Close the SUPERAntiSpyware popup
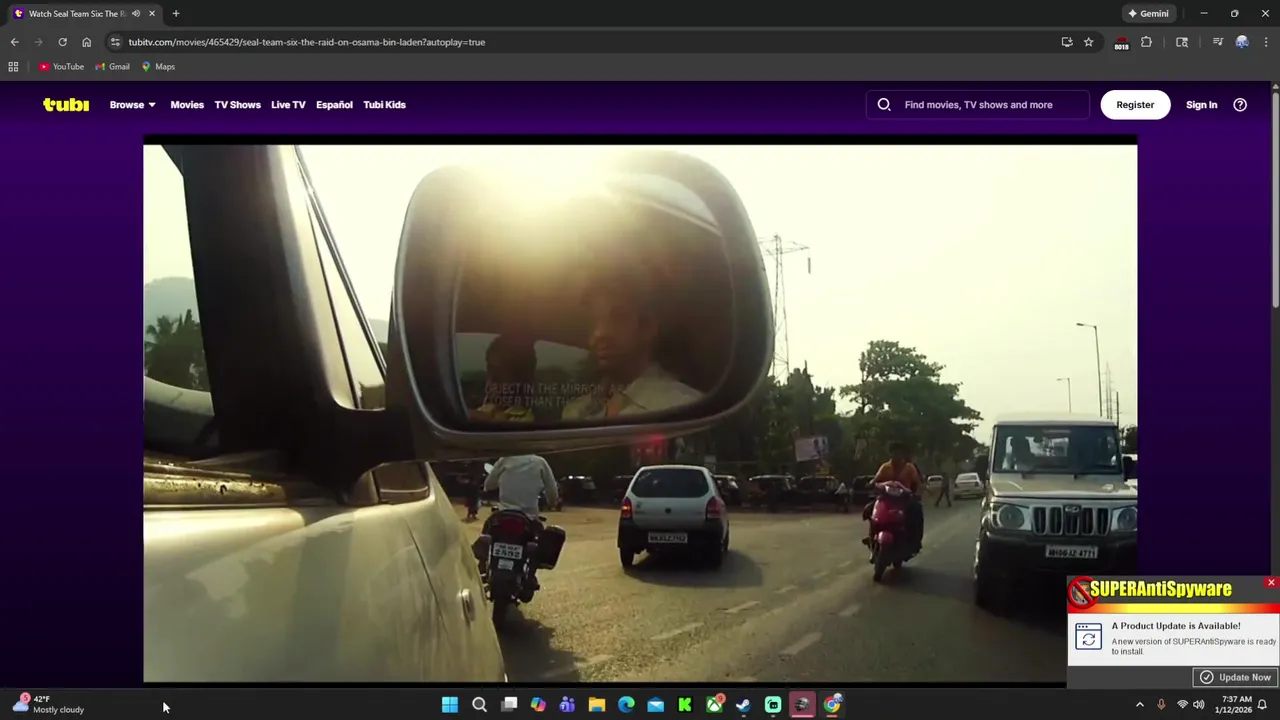The width and height of the screenshot is (1280, 720). tap(1271, 582)
